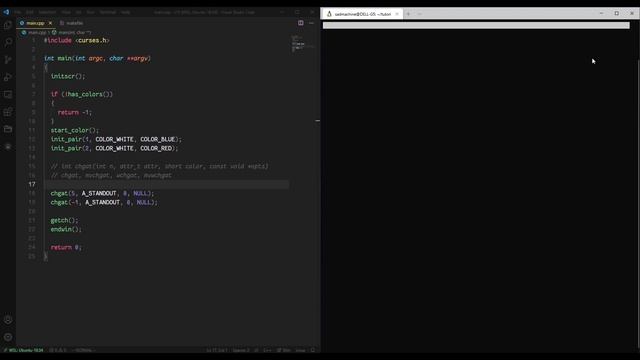Click the C++ language mode status entry
This screenshot has width=640, height=360.
[x=267, y=350]
